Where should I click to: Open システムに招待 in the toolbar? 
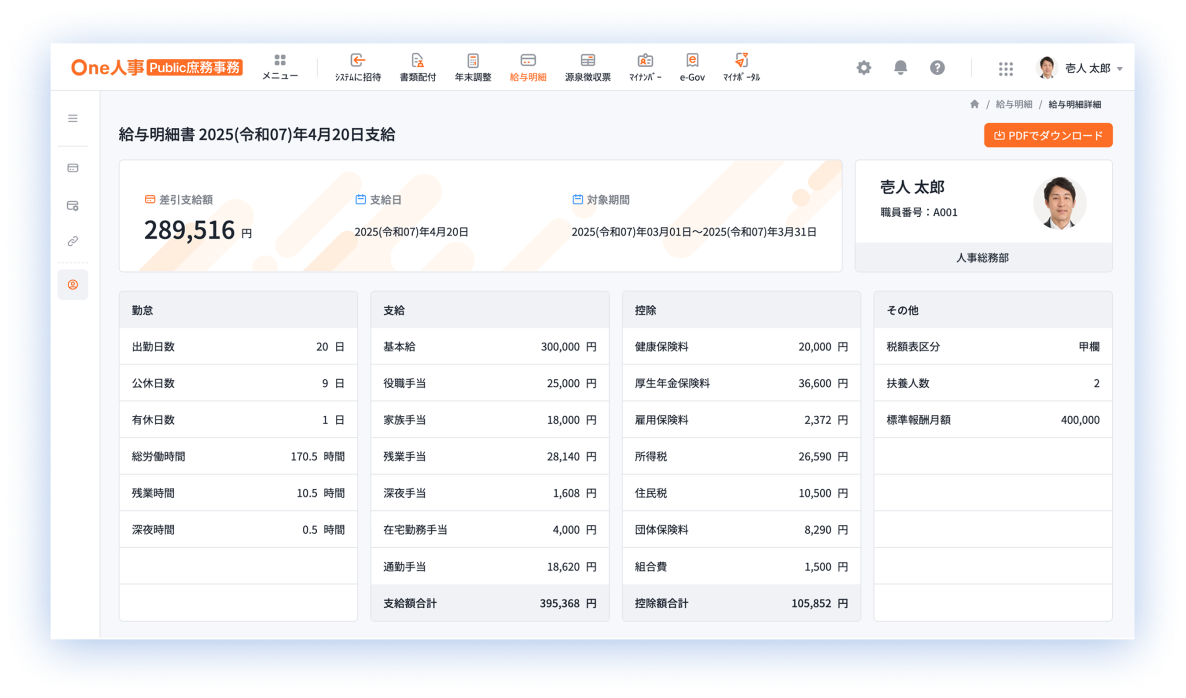click(x=358, y=67)
